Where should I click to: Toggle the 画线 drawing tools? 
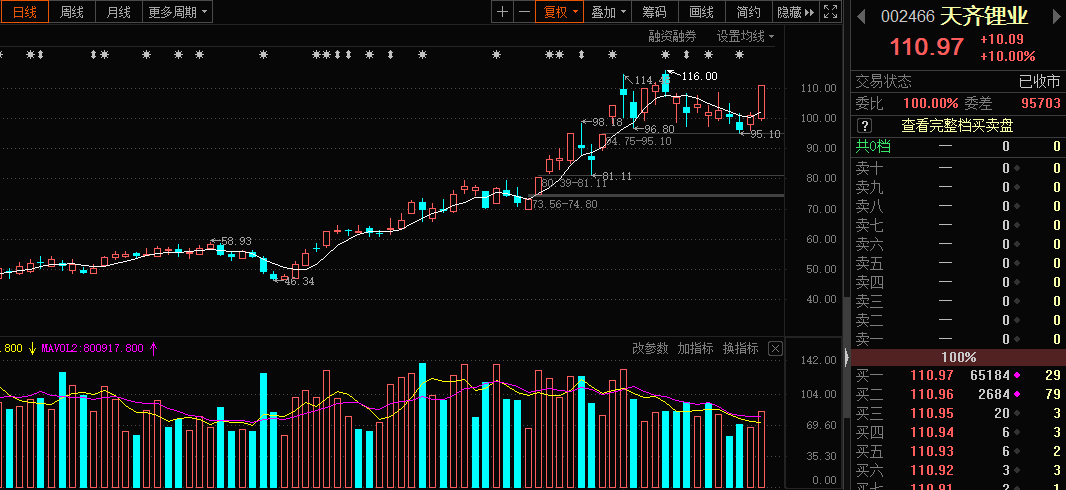coord(702,12)
